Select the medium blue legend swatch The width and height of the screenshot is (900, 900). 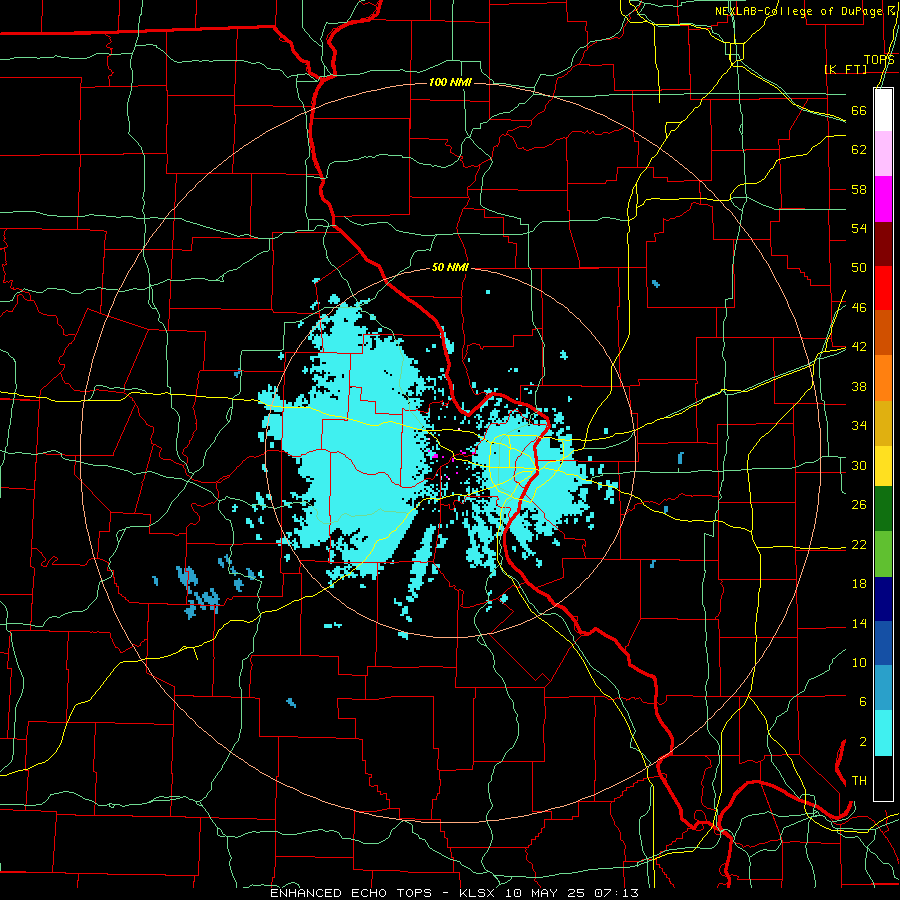883,643
